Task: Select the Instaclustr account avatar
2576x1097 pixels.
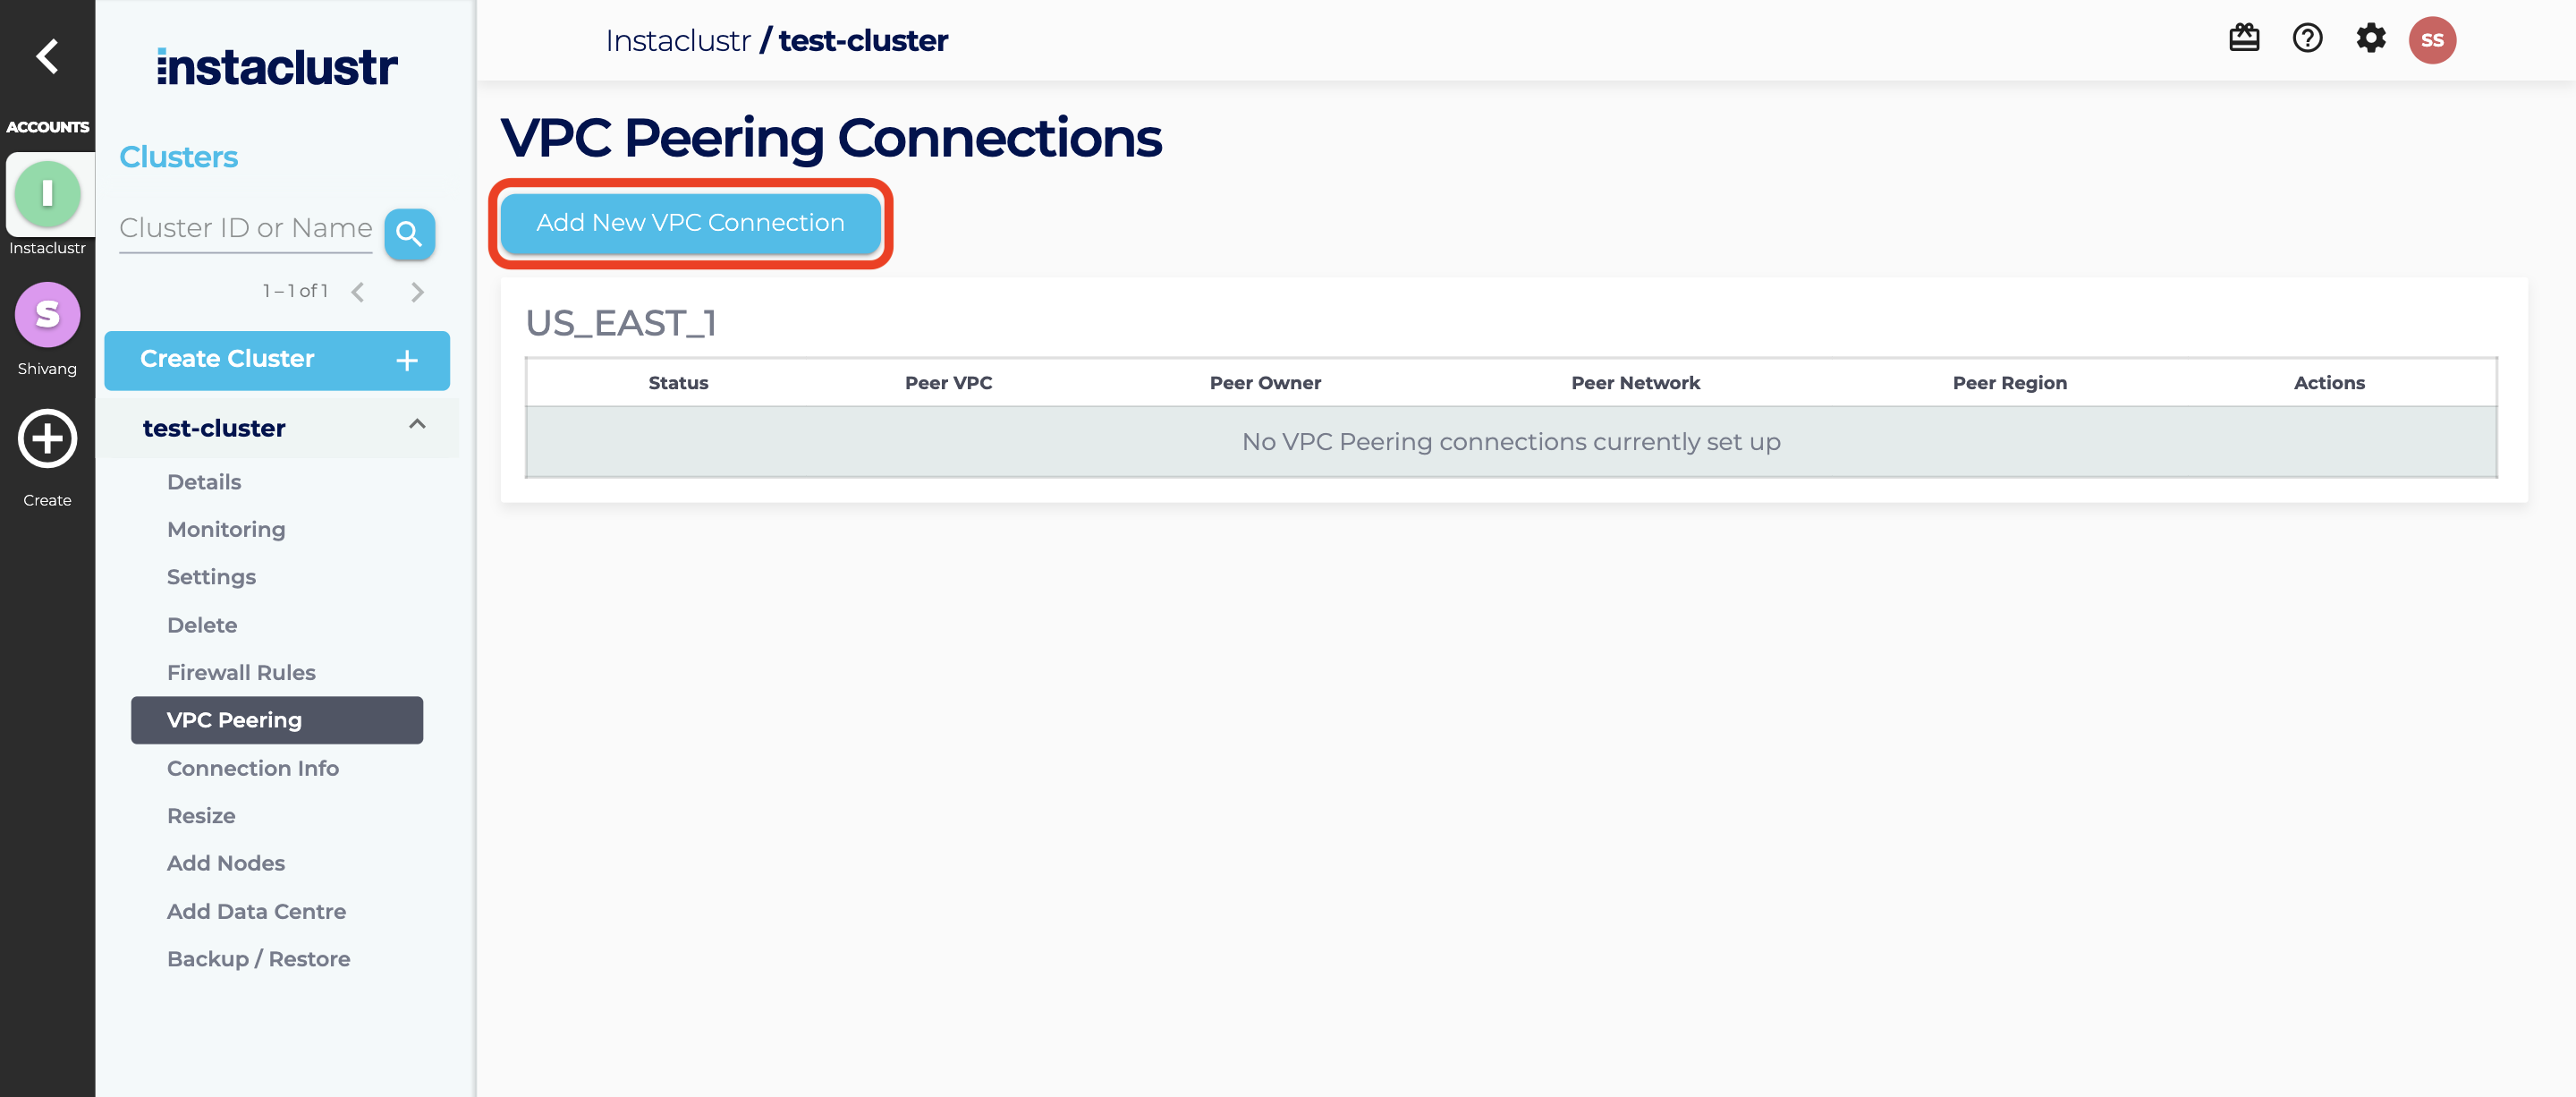Action: pyautogui.click(x=47, y=194)
